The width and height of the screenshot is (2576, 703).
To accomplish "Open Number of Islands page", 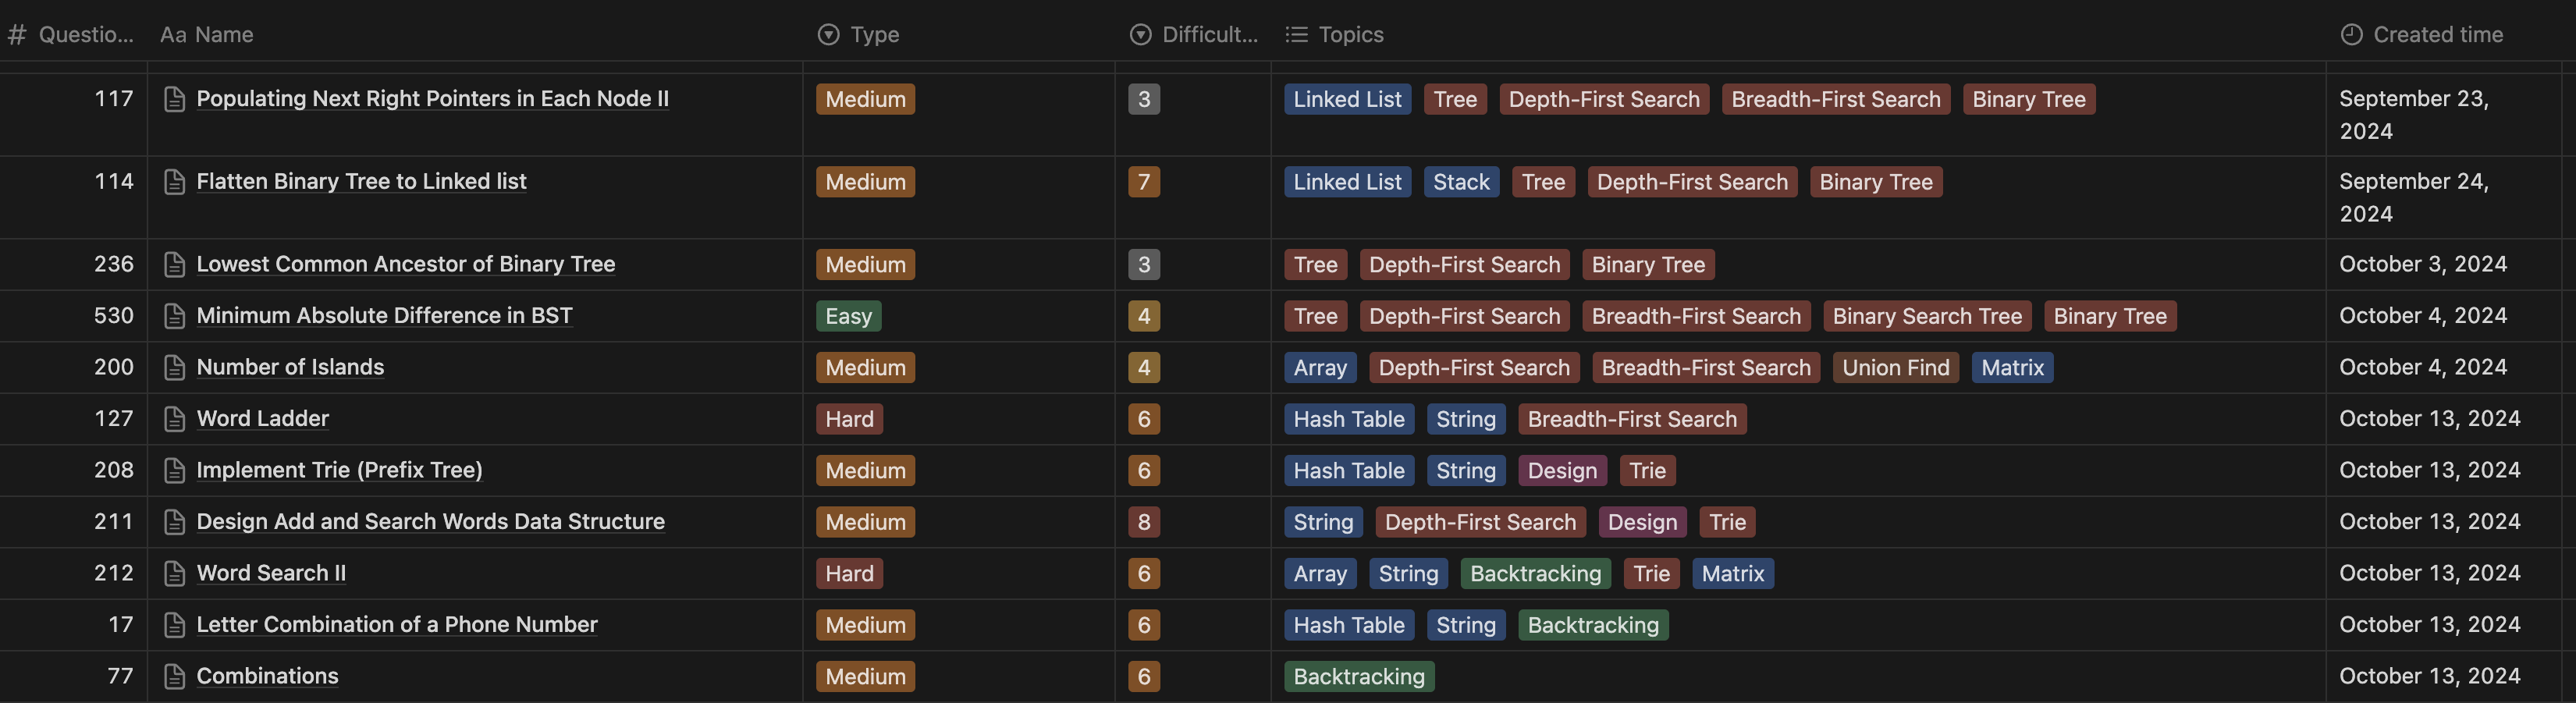I will [290, 368].
